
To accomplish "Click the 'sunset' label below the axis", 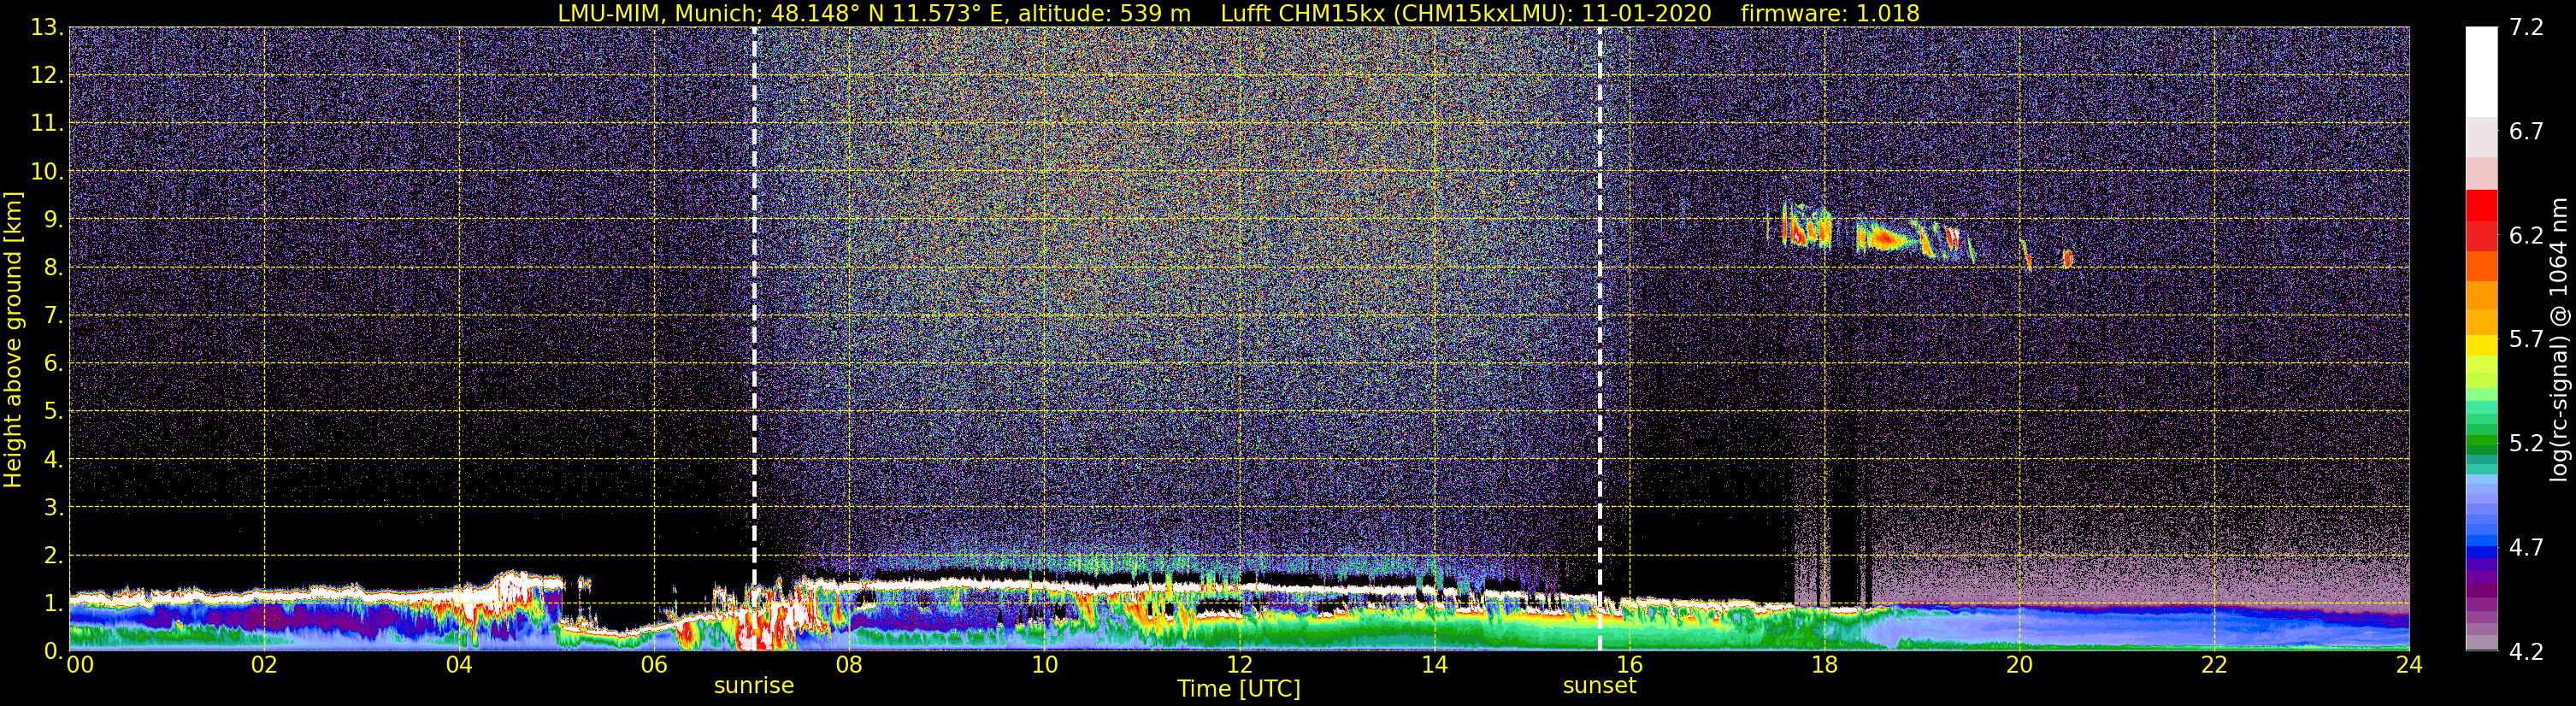I will coord(1600,686).
